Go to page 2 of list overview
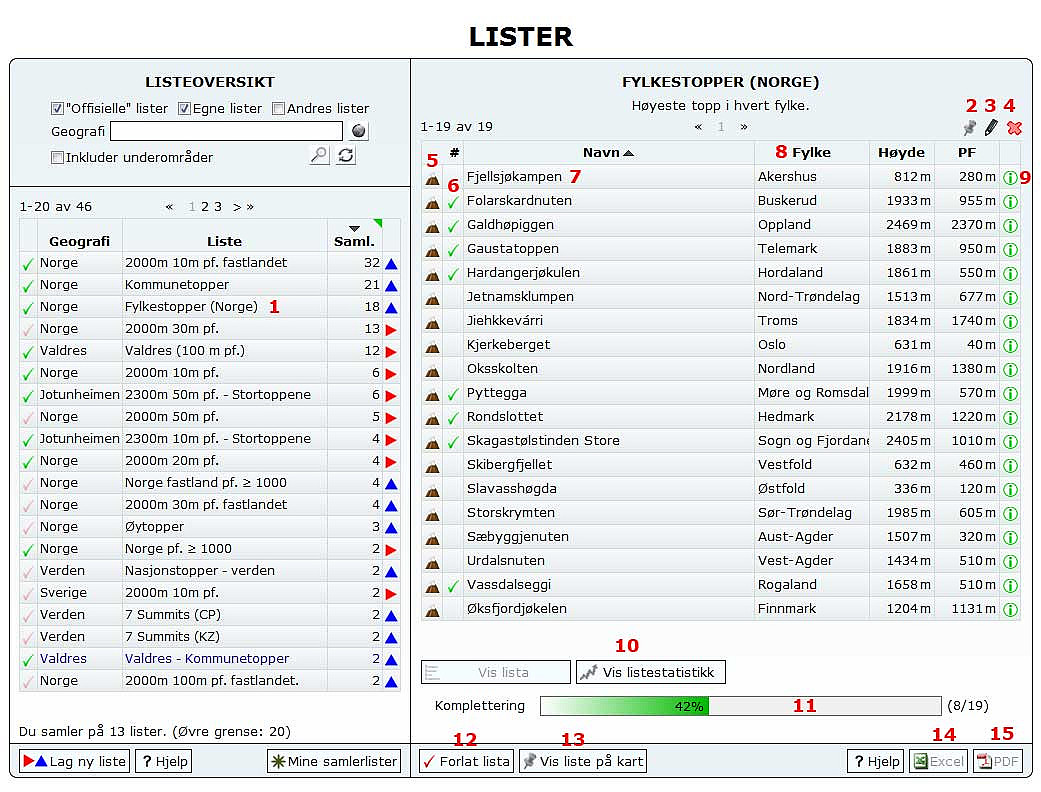Screen dimensions: 1041x792 pos(205,206)
